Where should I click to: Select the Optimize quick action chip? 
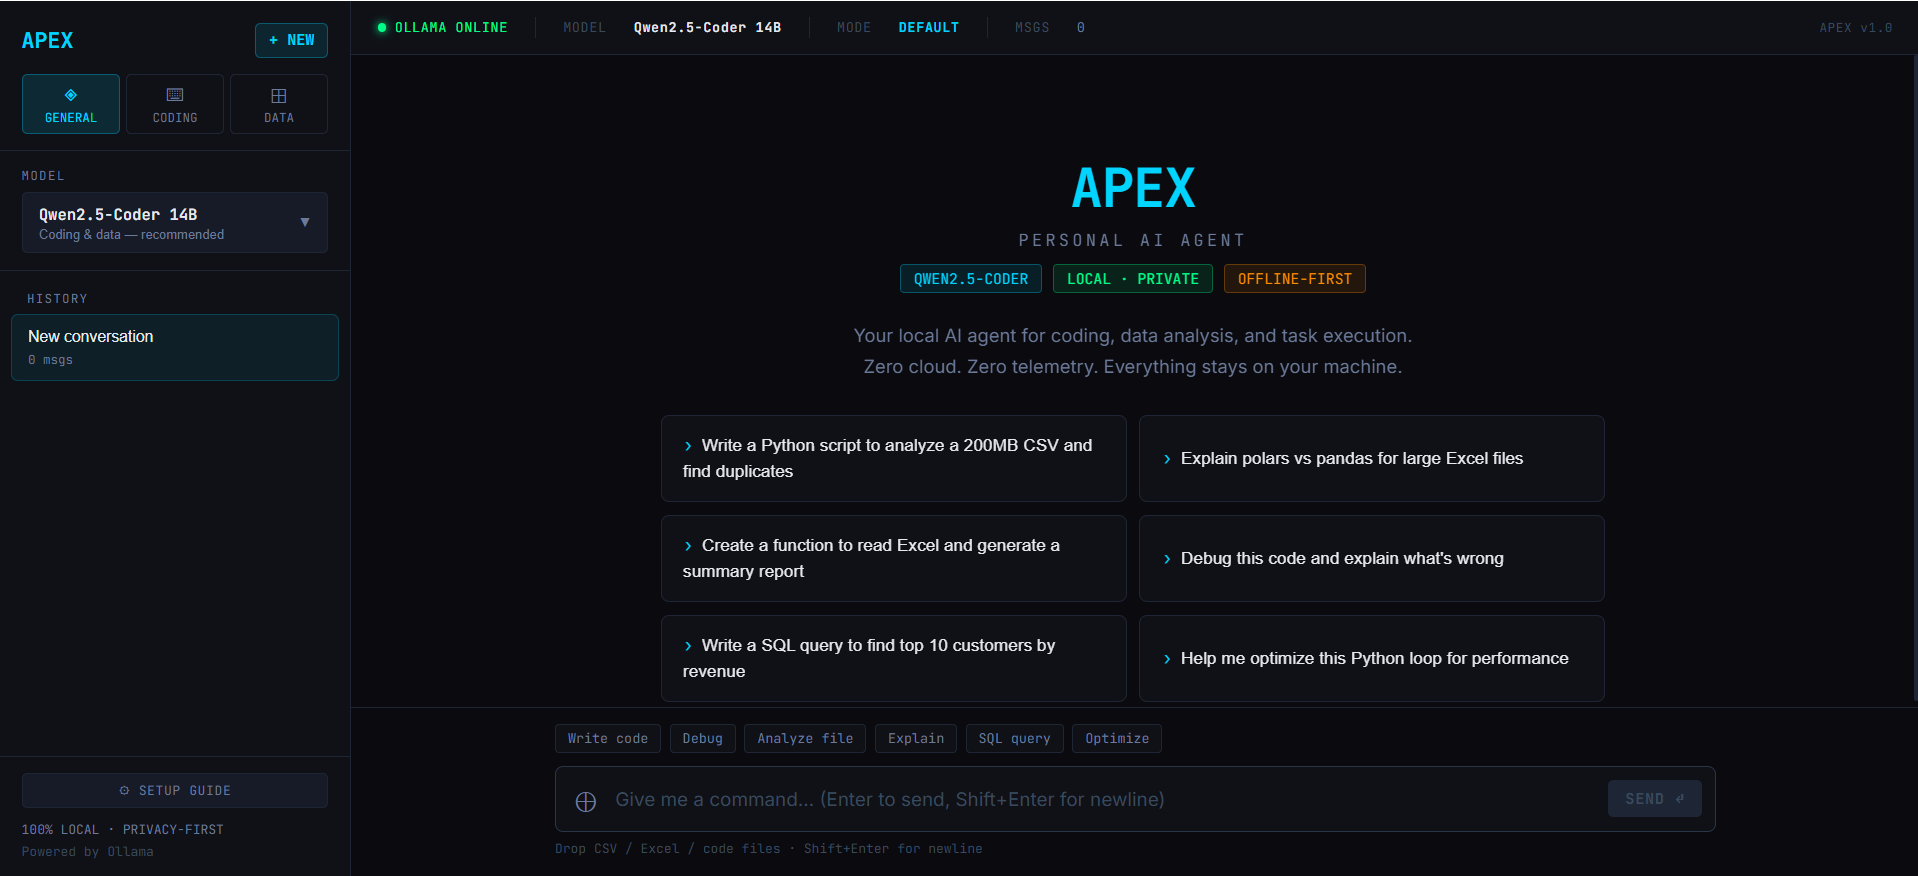[1117, 738]
